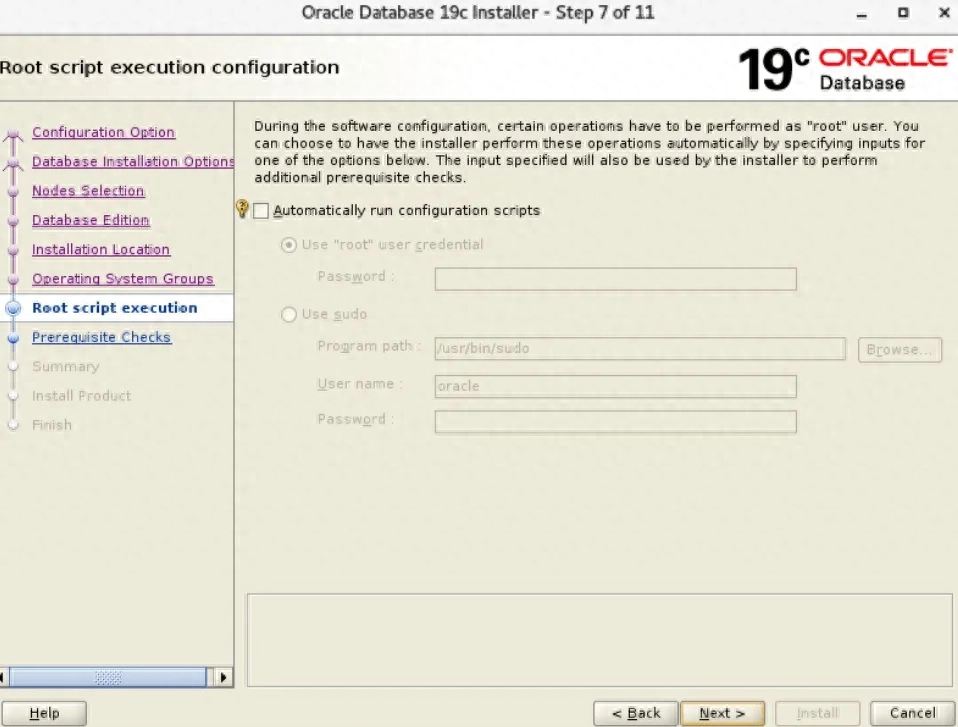Image resolution: width=958 pixels, height=727 pixels.
Task: Click the Back button
Action: pyautogui.click(x=635, y=713)
